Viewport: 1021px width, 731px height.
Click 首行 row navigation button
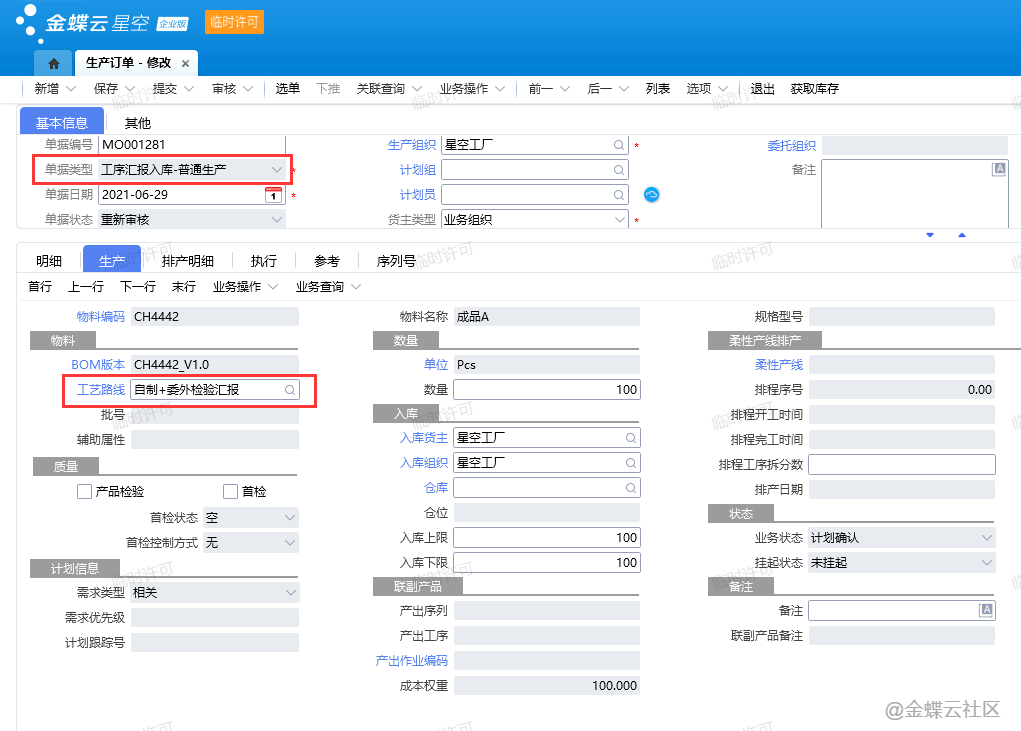[40, 286]
